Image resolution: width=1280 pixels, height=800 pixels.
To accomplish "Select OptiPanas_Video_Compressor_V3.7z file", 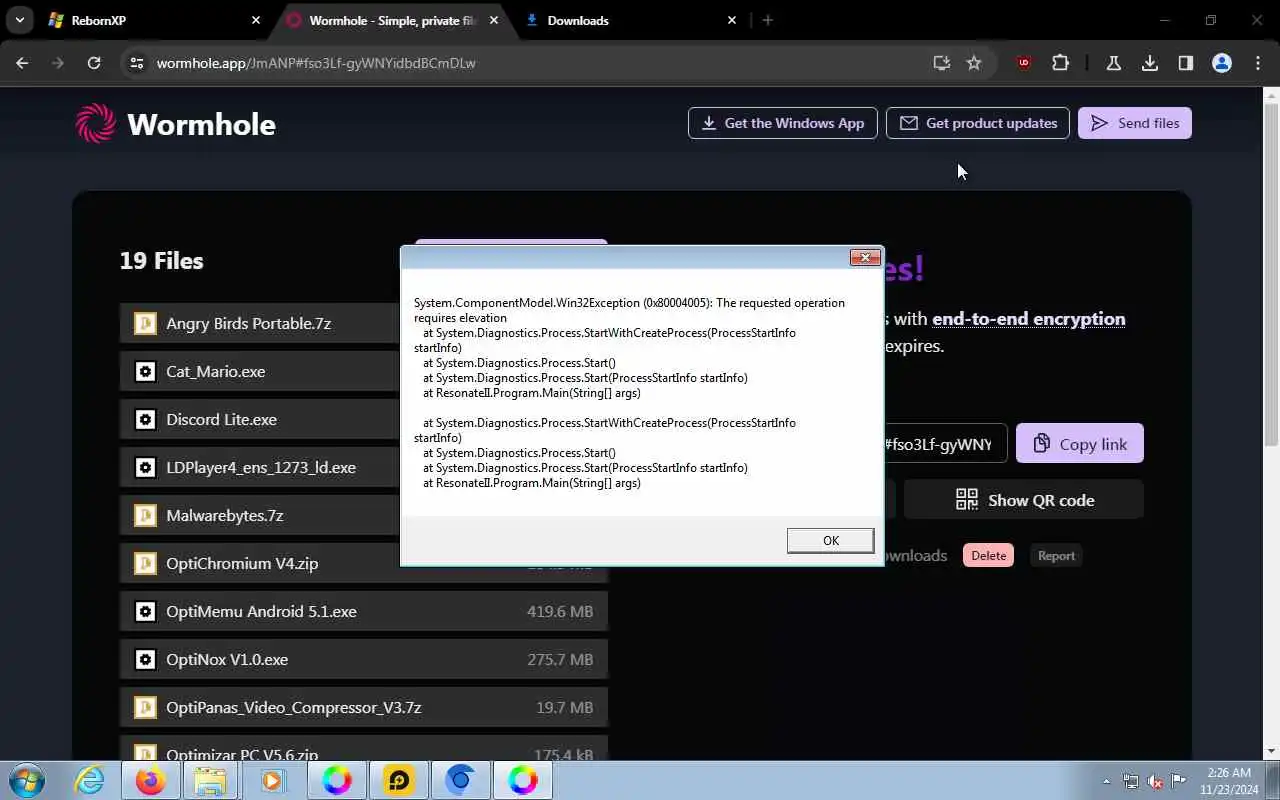I will [364, 707].
